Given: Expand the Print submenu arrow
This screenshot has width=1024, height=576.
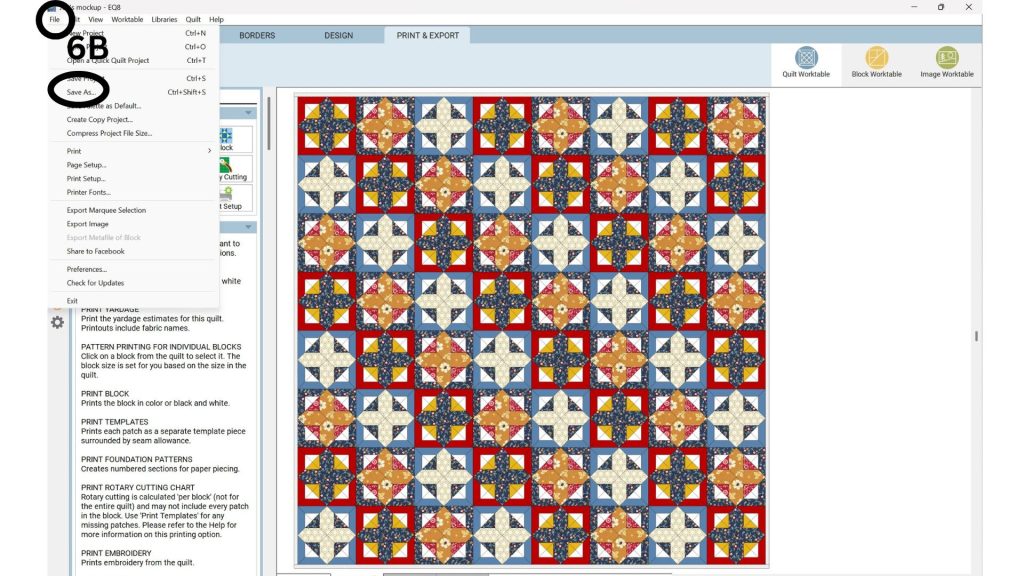Looking at the screenshot, I should coord(209,151).
